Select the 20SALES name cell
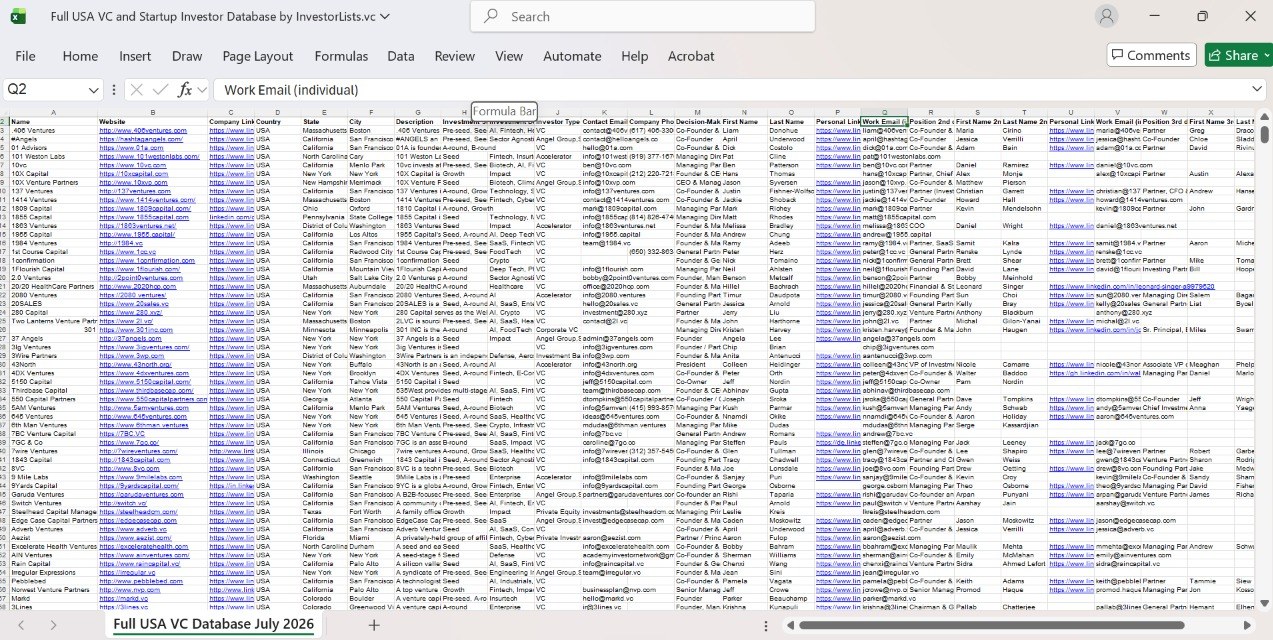1273x640 pixels. click(x=54, y=304)
